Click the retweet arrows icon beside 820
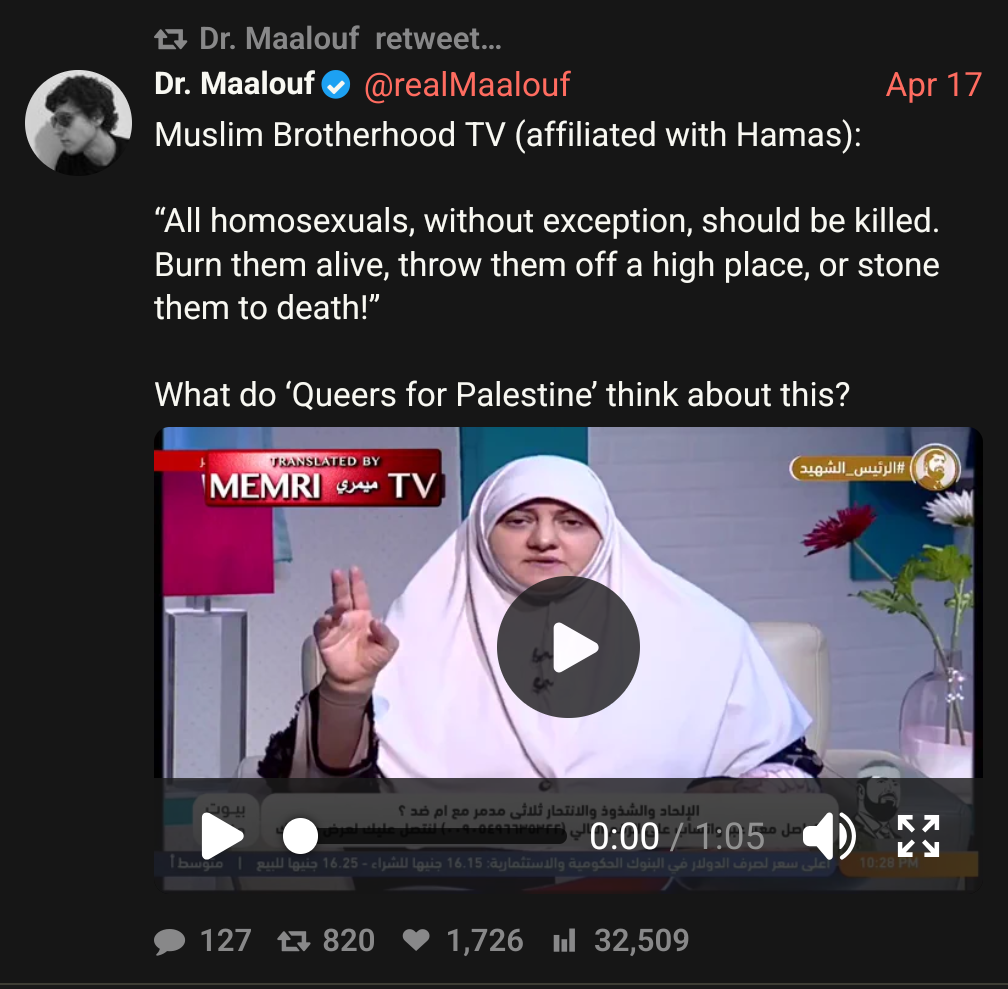1008x989 pixels. 294,941
